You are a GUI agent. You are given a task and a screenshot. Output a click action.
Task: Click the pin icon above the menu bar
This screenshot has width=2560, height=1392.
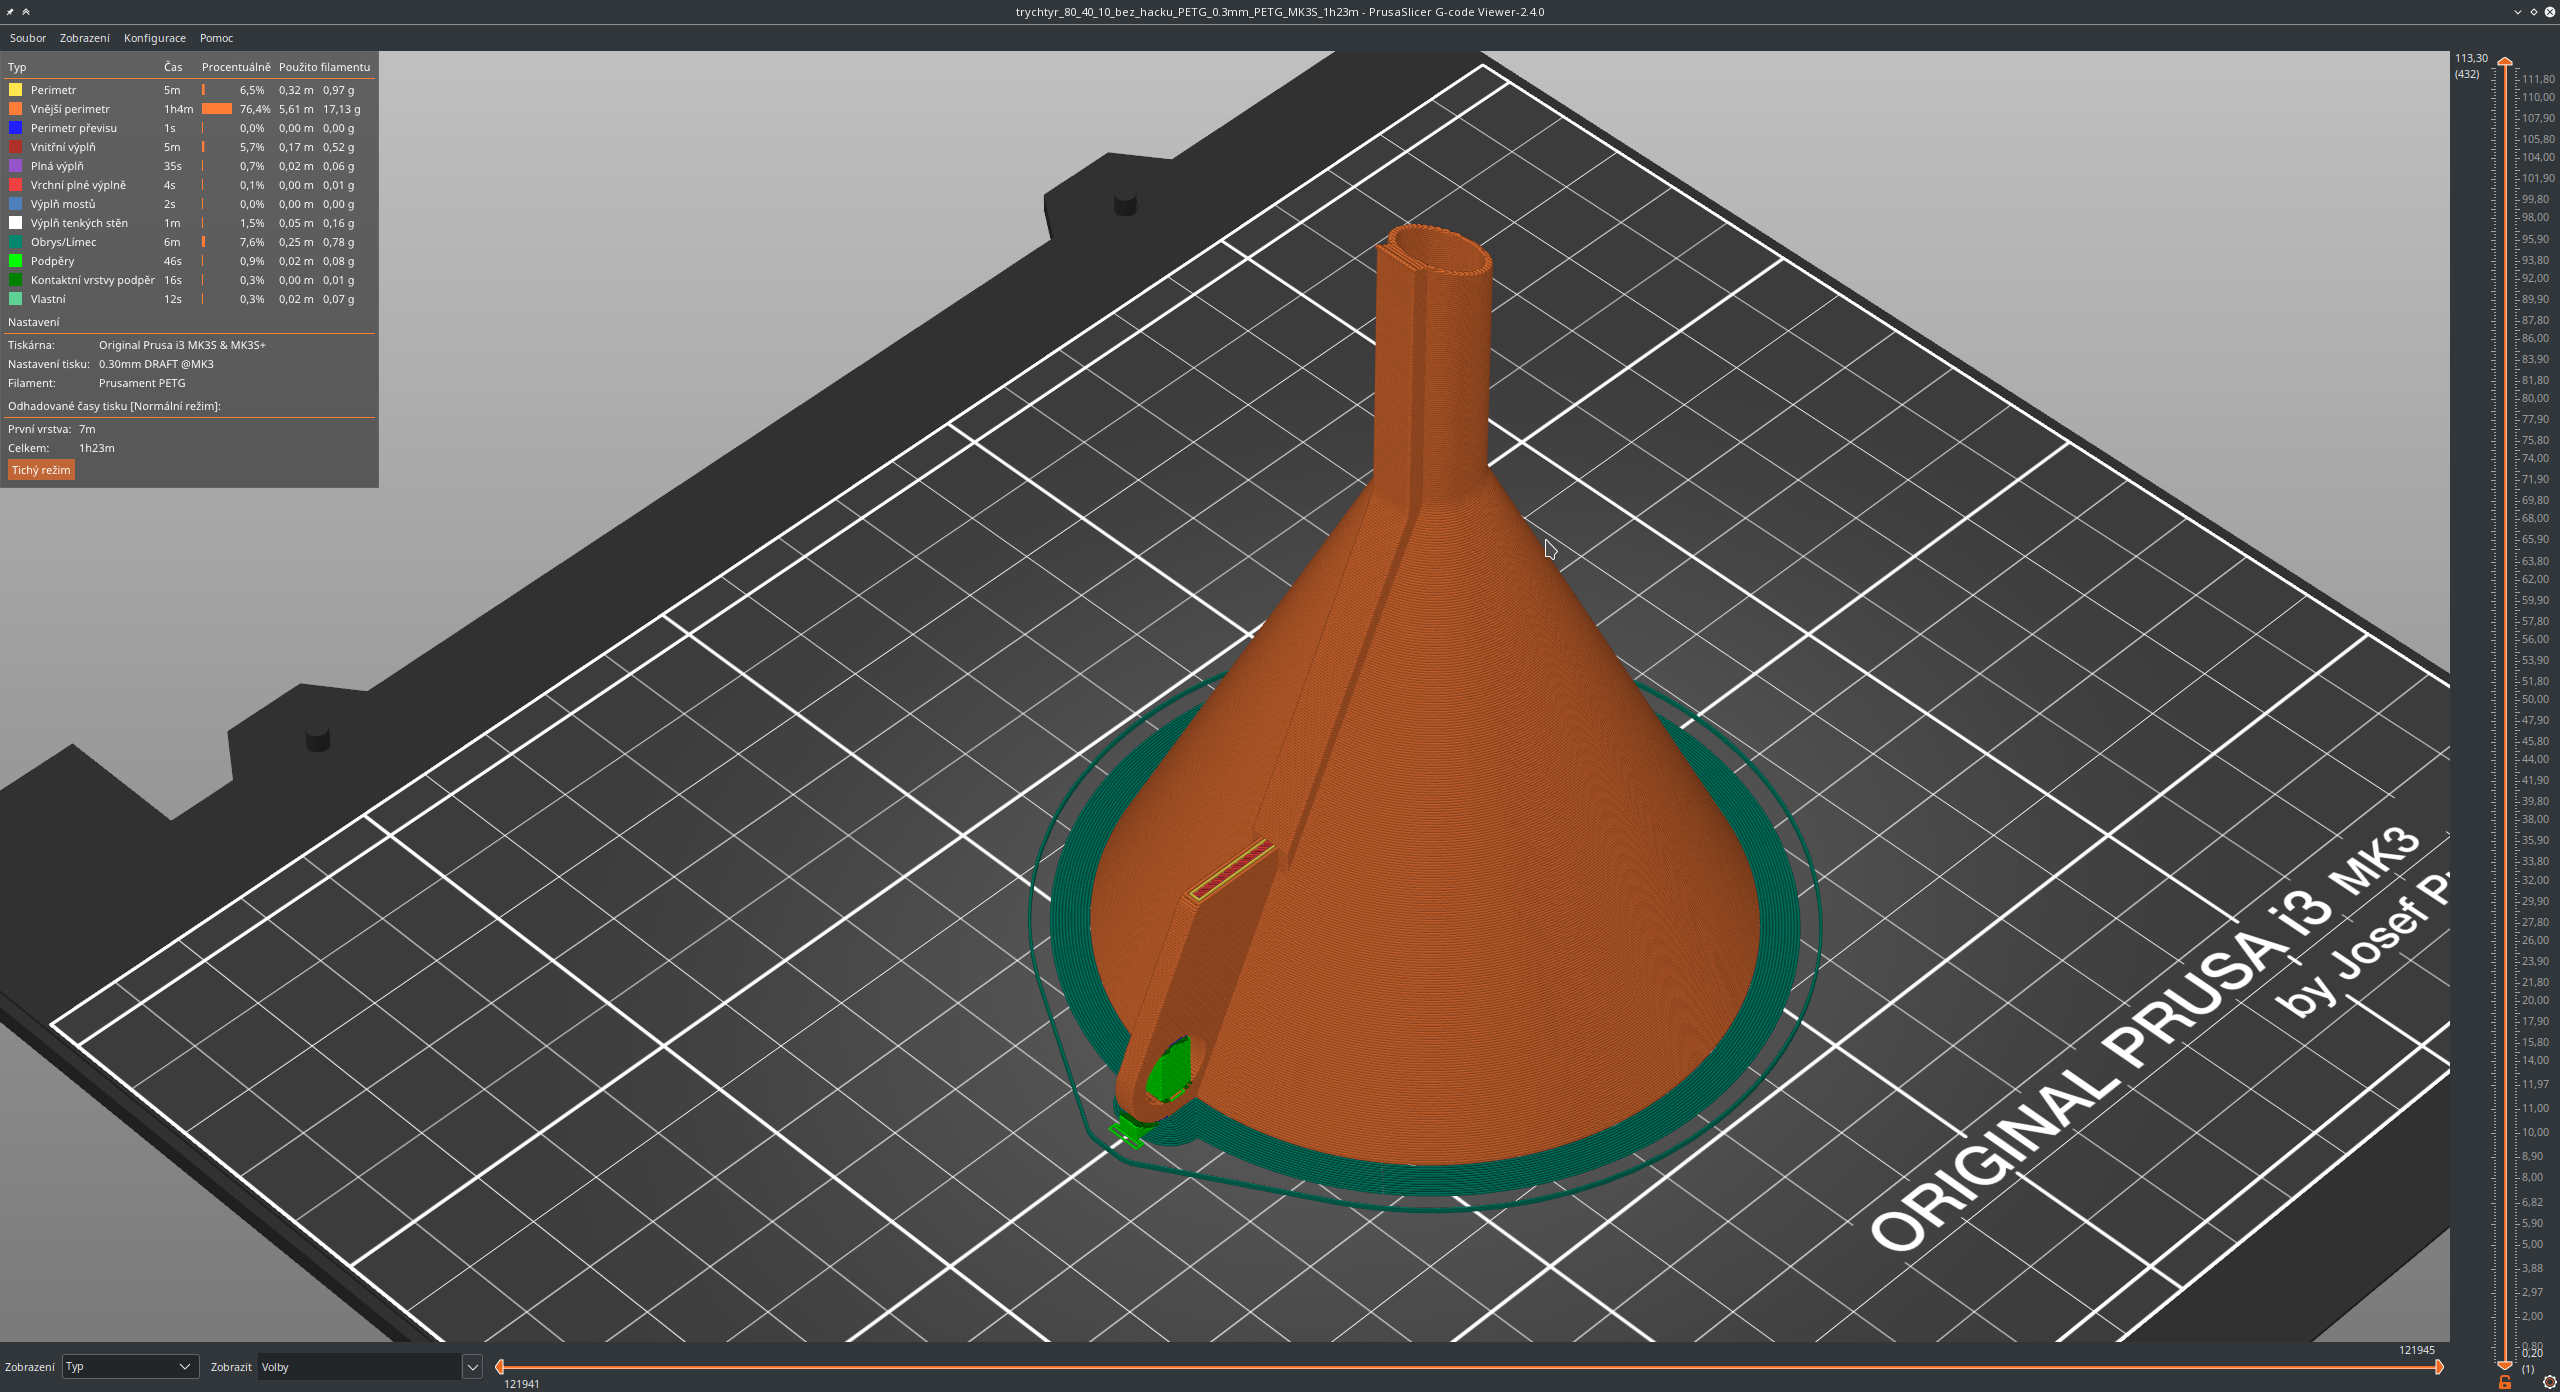(8, 11)
